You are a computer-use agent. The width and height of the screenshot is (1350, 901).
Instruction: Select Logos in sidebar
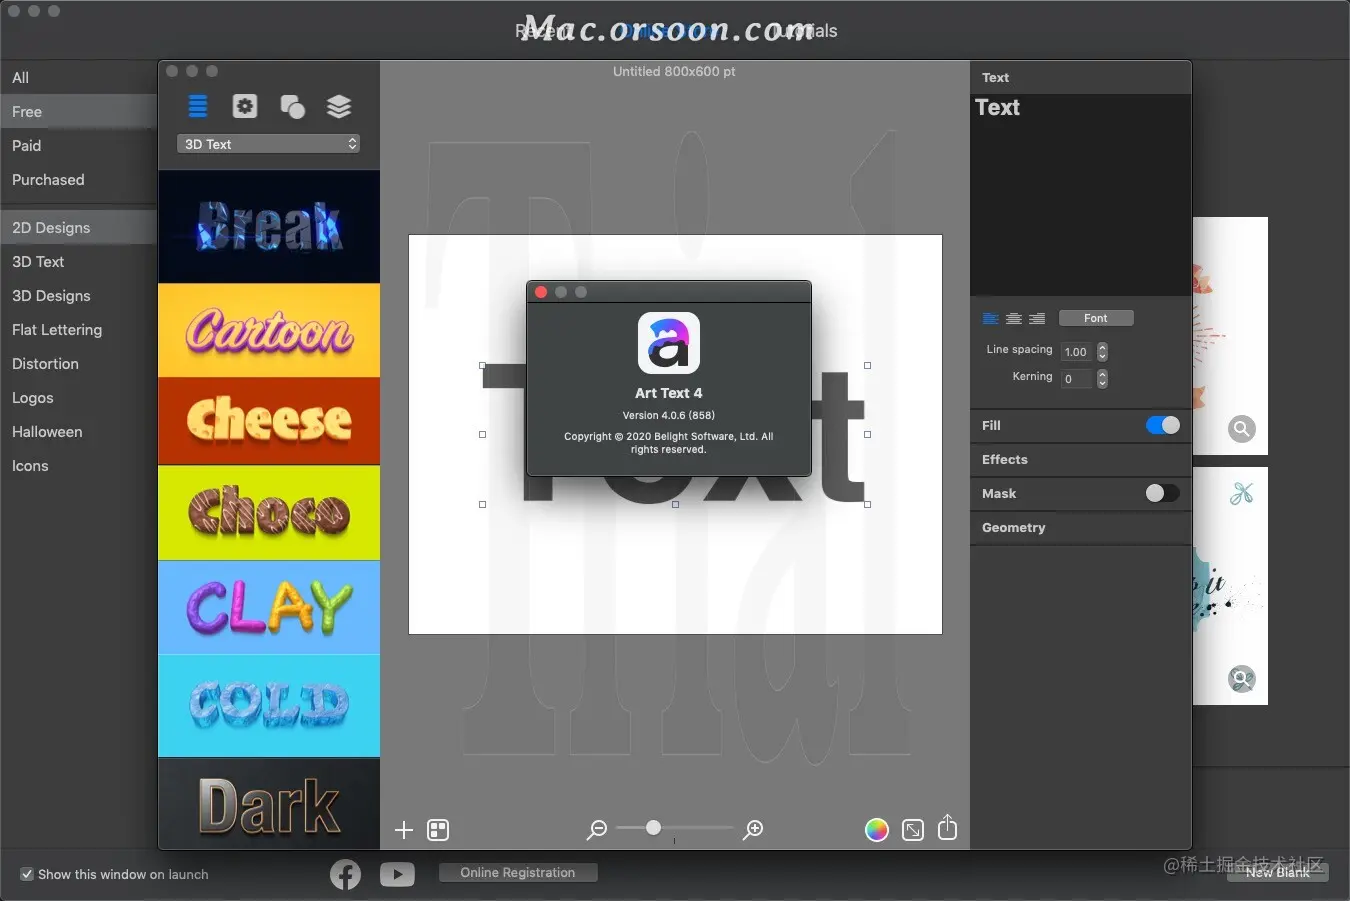78,398
